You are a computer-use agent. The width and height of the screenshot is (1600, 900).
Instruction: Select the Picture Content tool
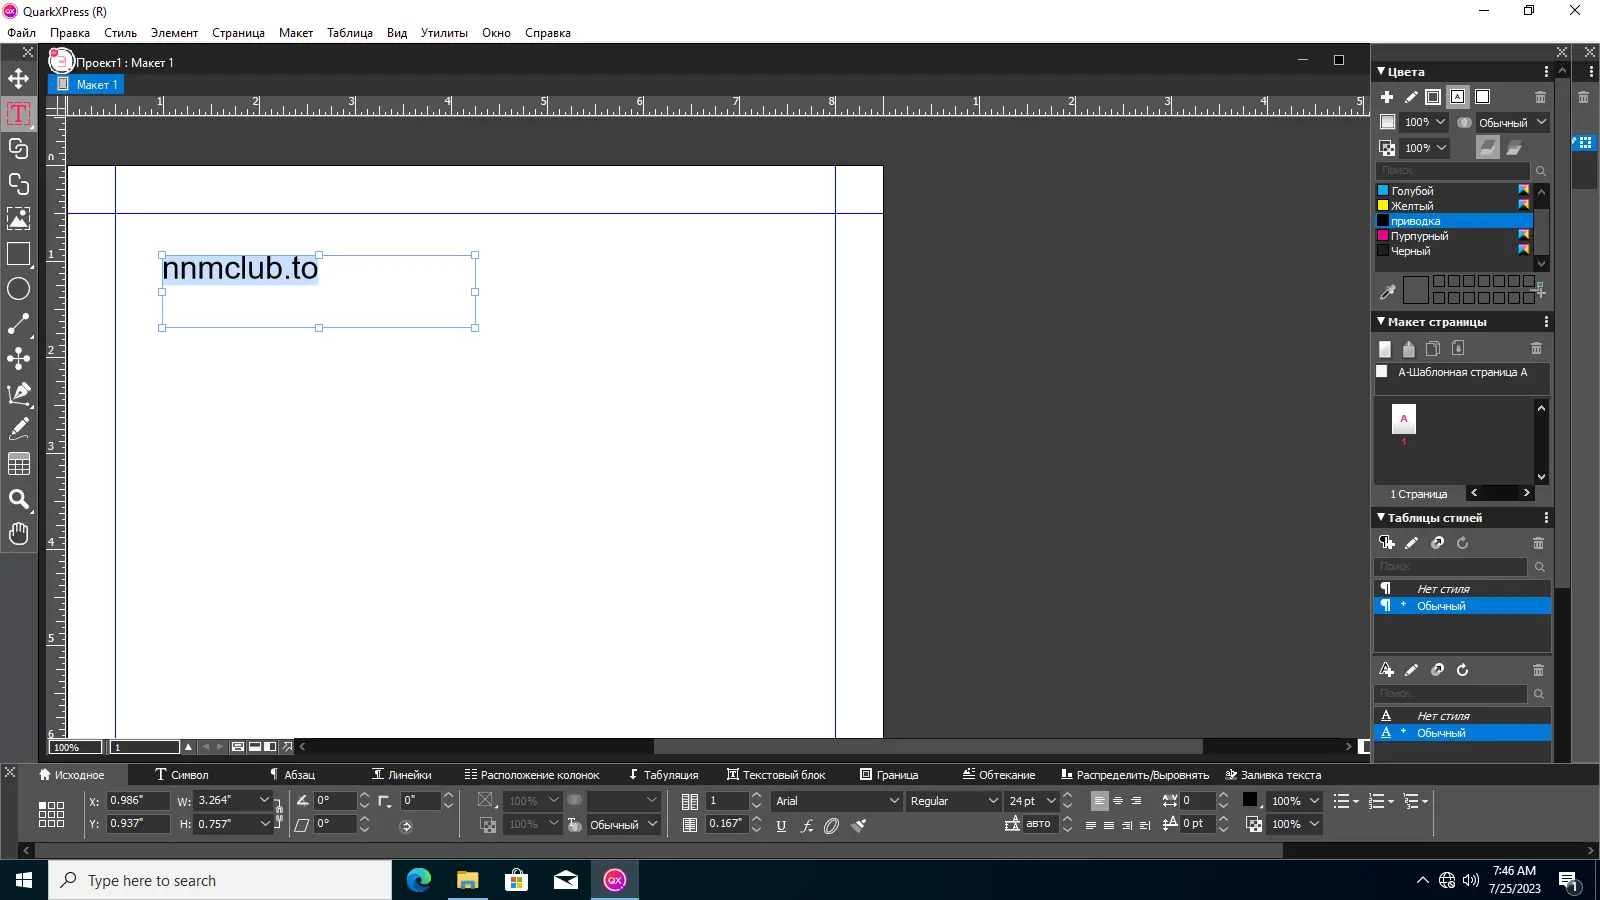[x=18, y=219]
